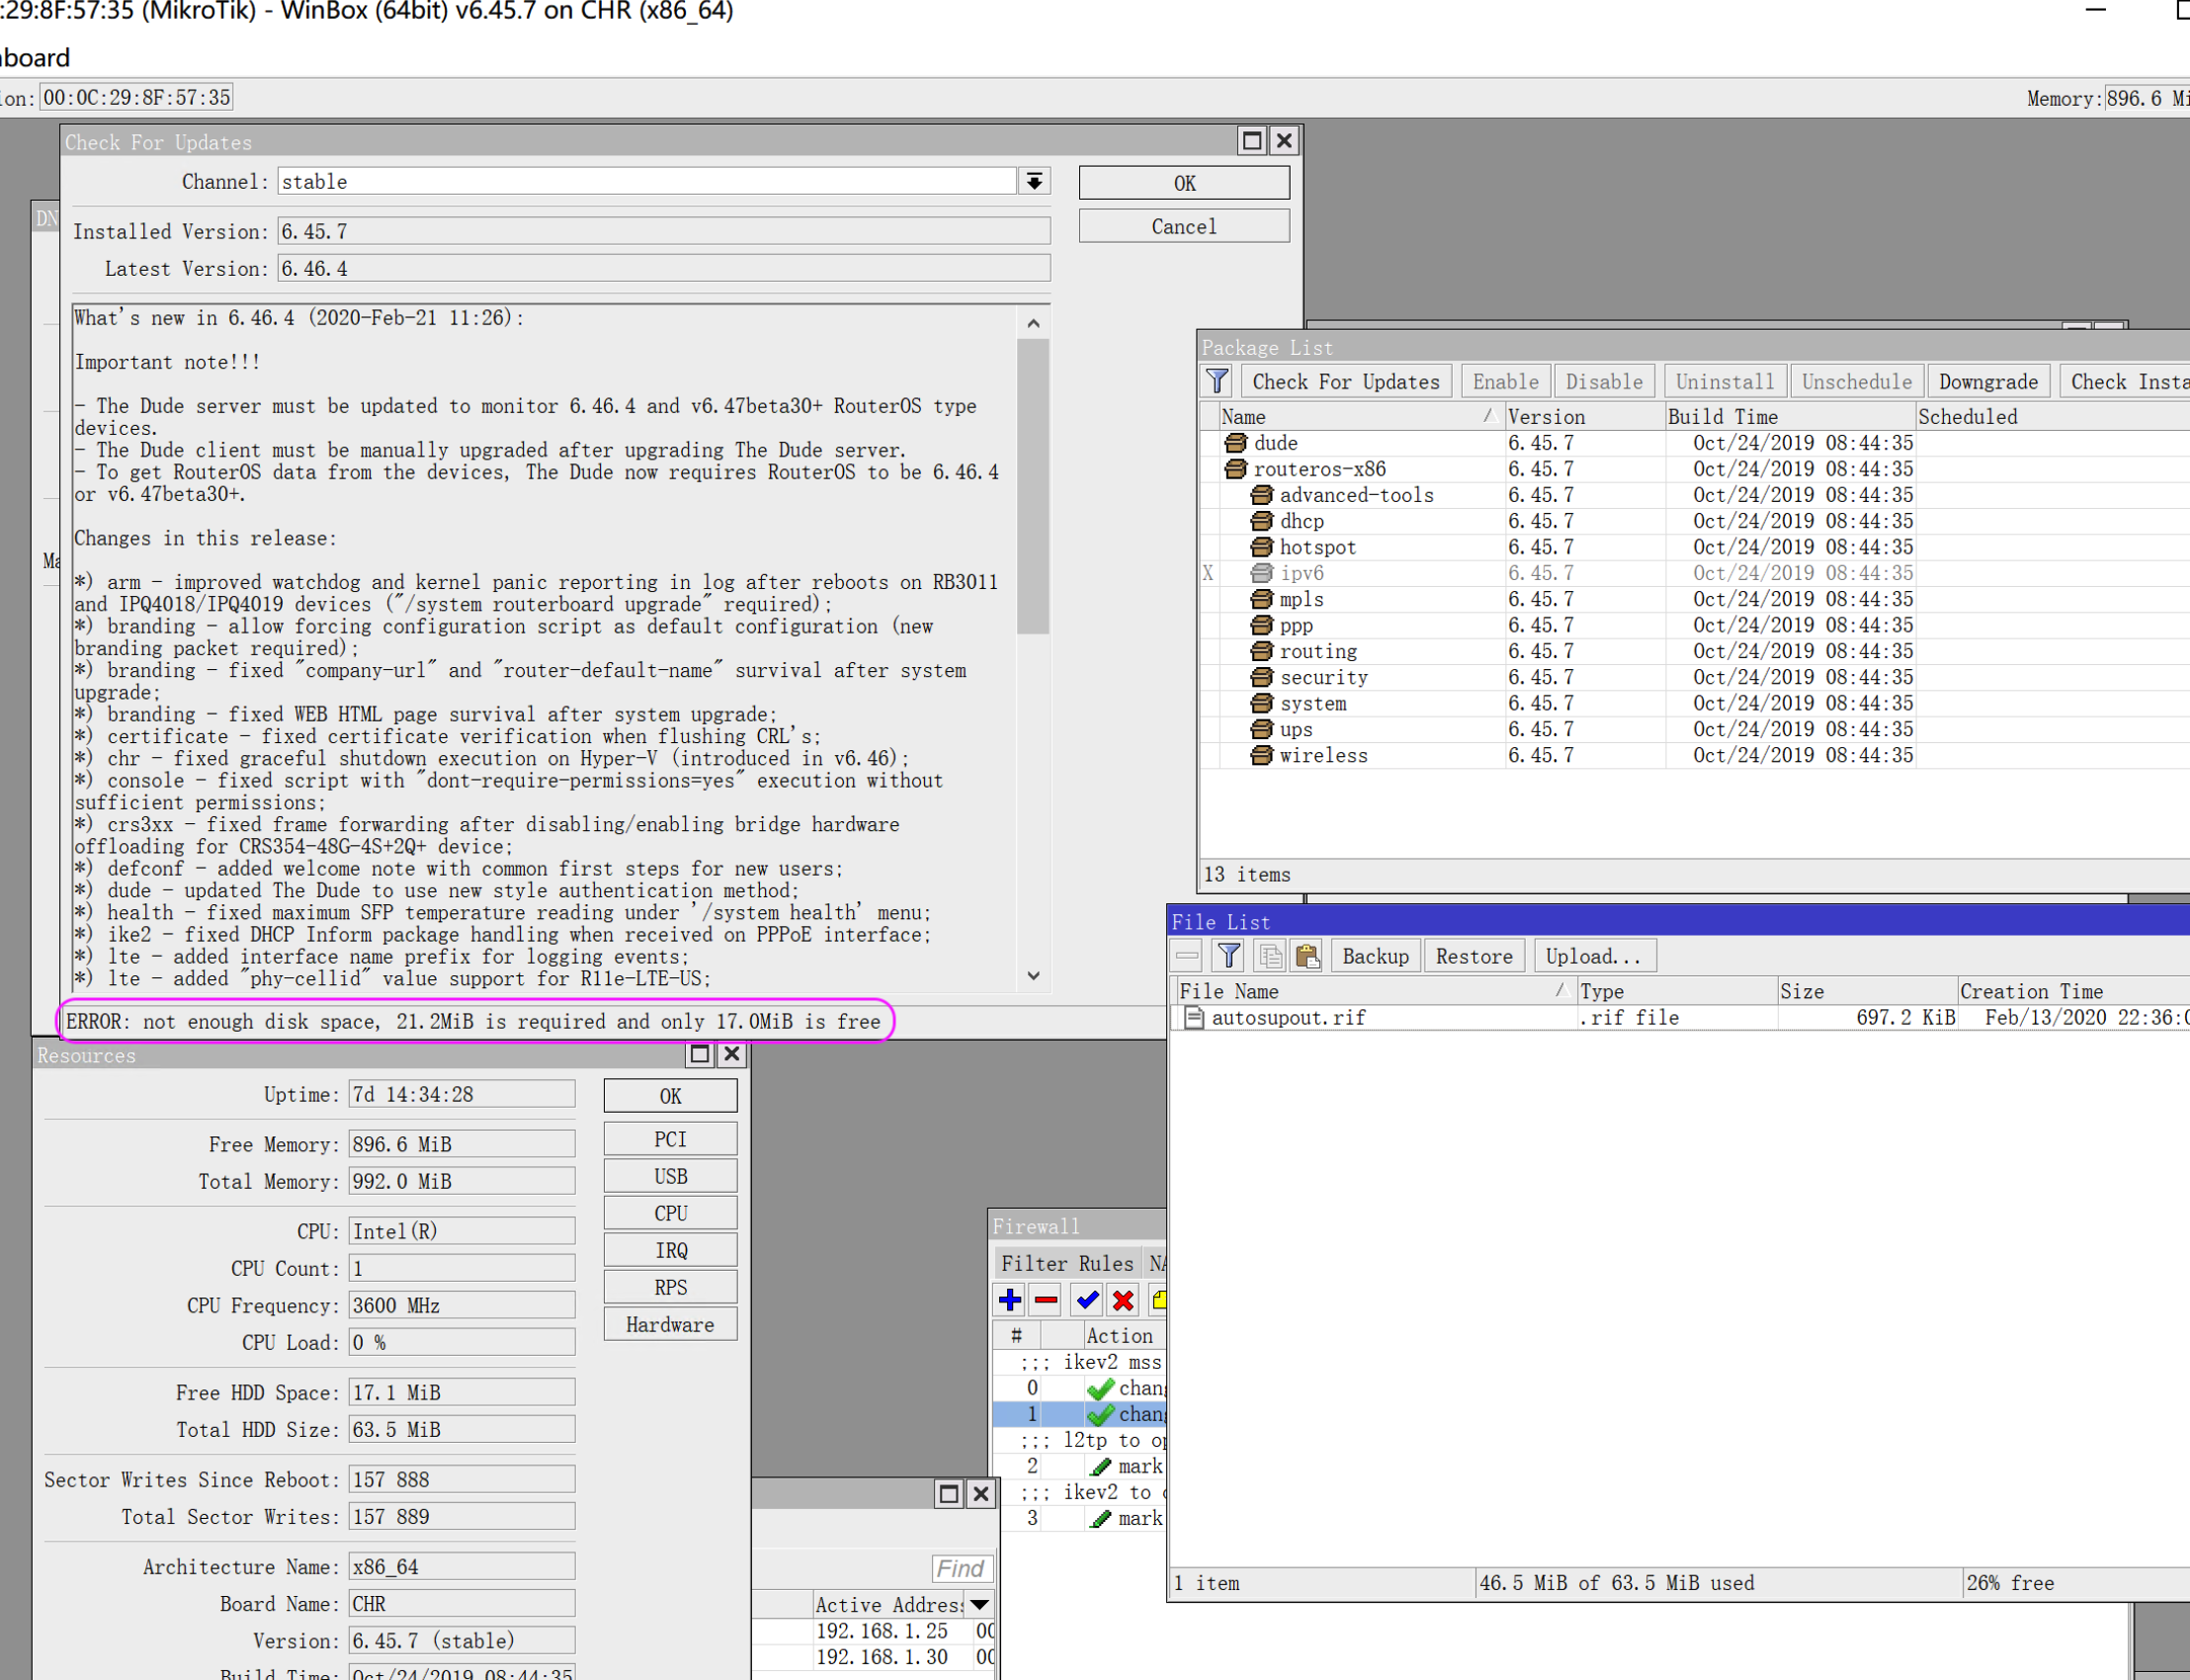This screenshot has width=2190, height=1680.
Task: Click the blue plus add rule icon
Action: tap(1009, 1300)
